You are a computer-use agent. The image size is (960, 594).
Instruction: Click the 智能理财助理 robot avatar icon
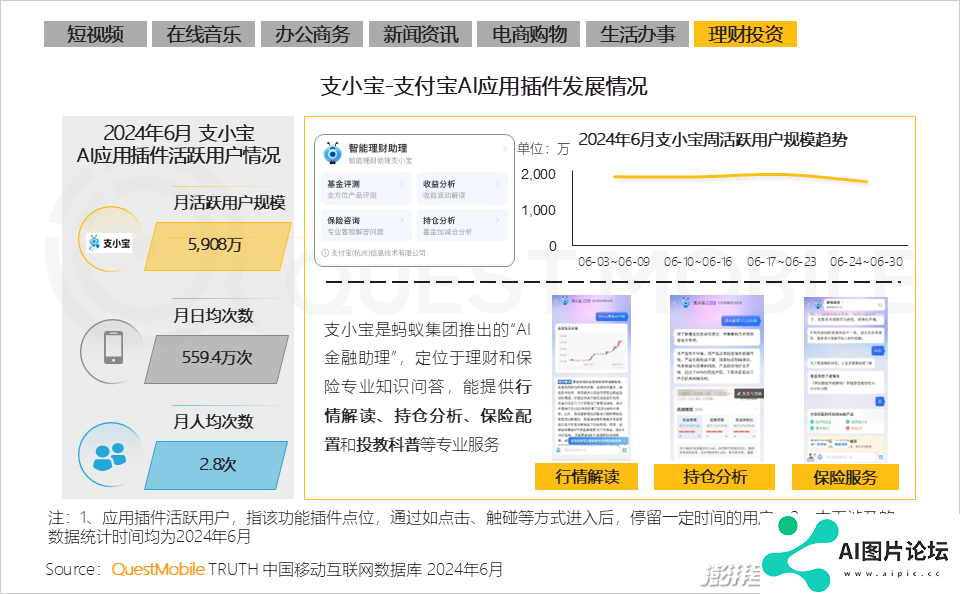pos(332,153)
